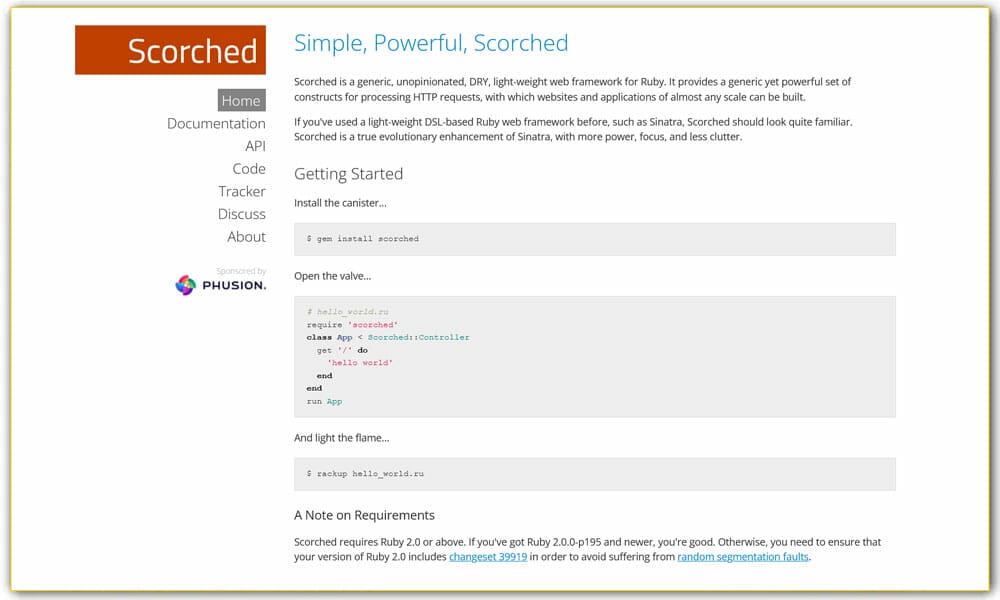Click the Simple, Powerful, Scorched heading
Image resolution: width=1000 pixels, height=600 pixels.
[x=430, y=43]
